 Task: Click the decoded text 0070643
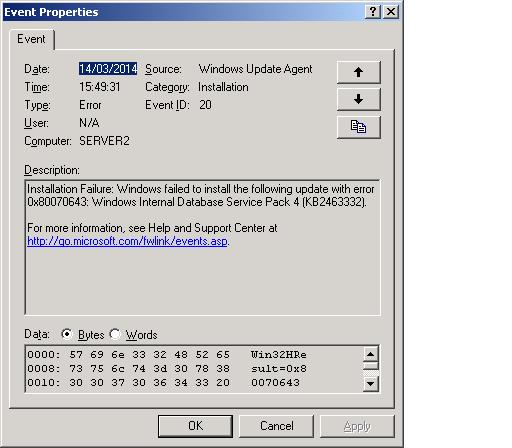tap(275, 383)
